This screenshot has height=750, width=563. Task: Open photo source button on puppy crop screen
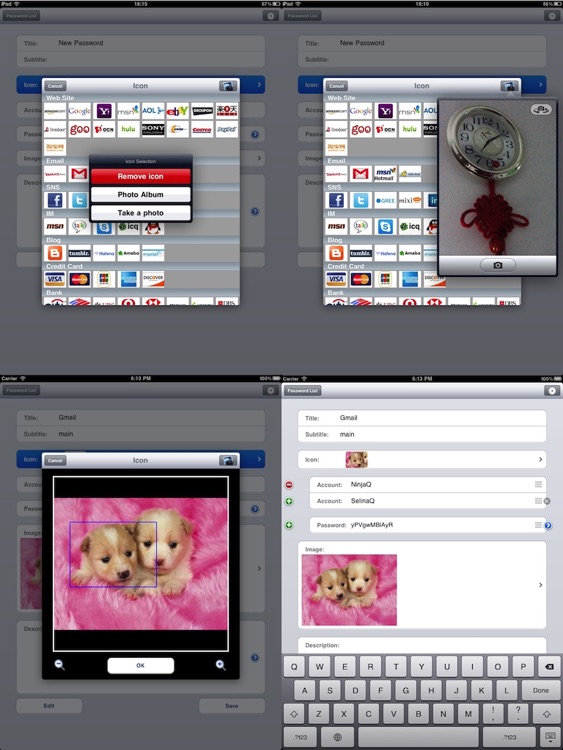228,460
